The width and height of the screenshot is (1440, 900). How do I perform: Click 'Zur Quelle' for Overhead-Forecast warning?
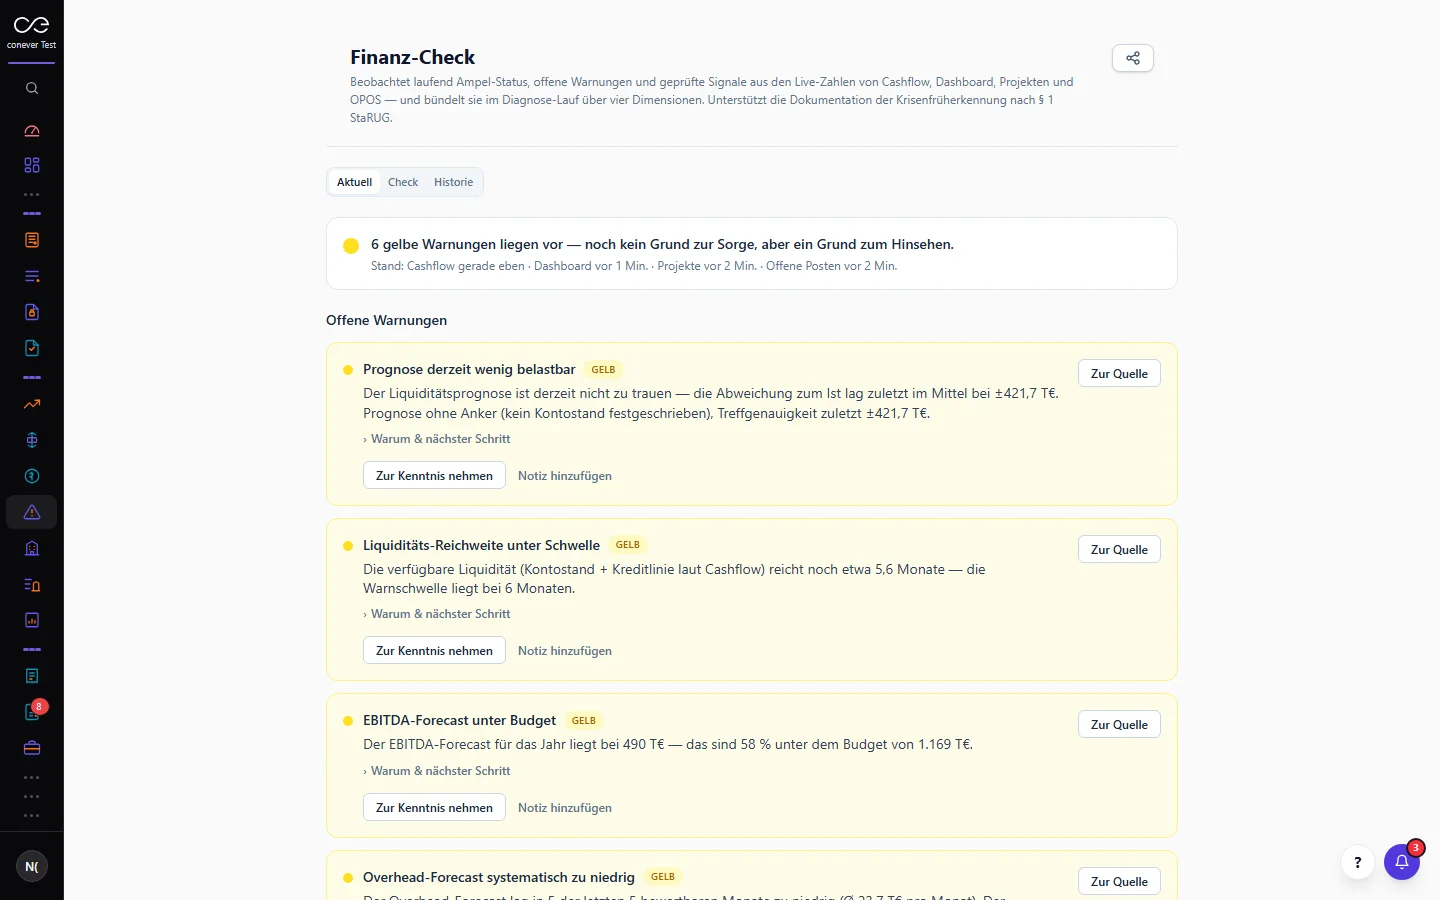click(1119, 881)
